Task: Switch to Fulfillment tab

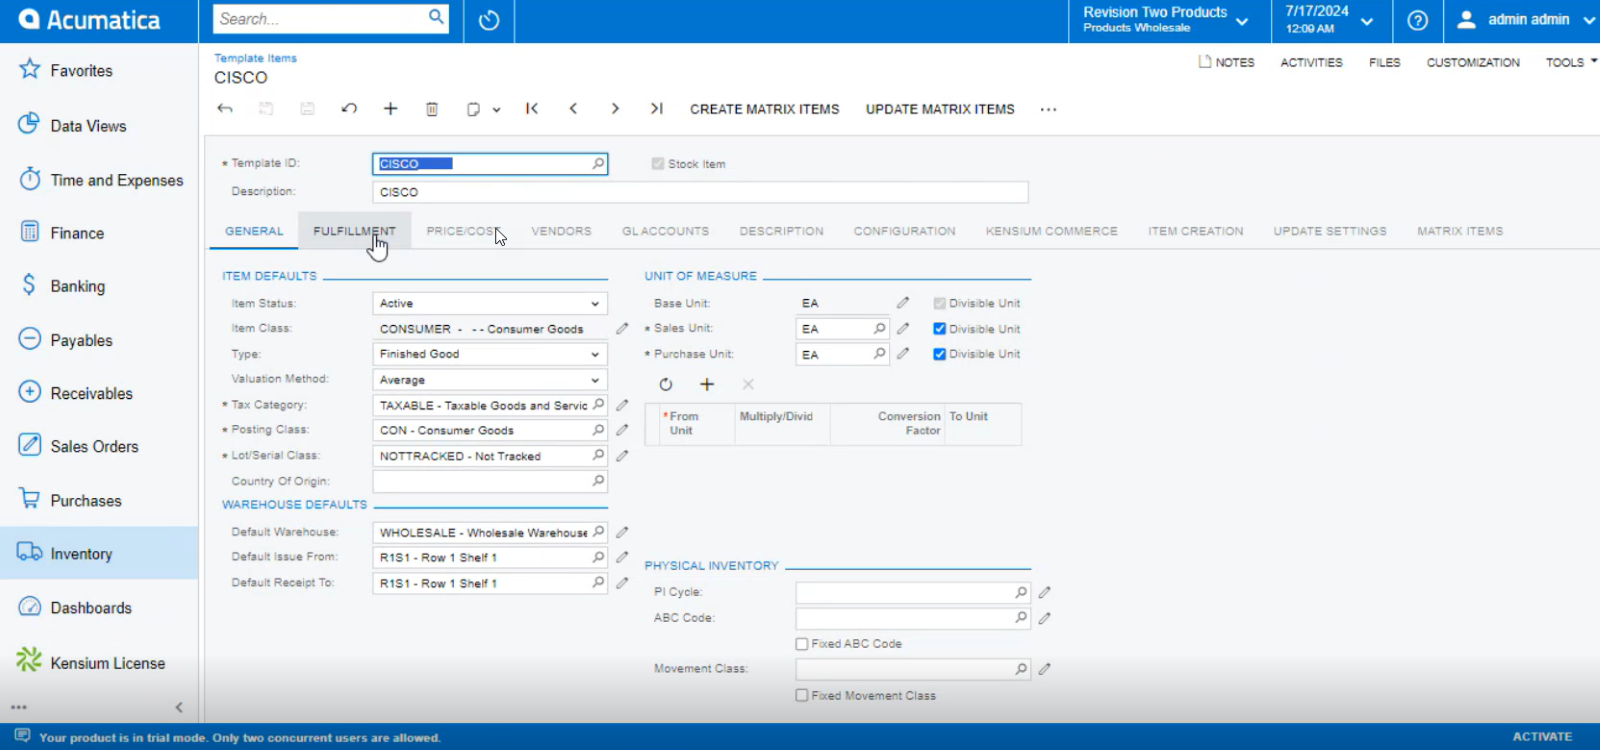Action: [x=354, y=231]
